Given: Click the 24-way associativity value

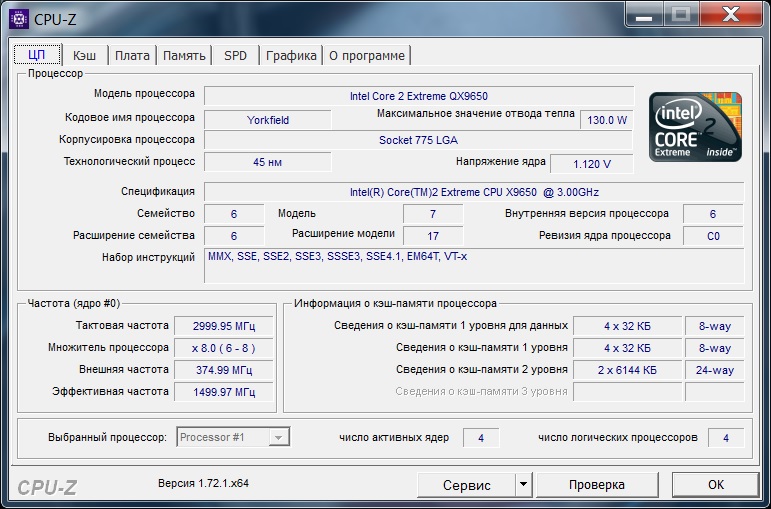Looking at the screenshot, I should click(x=714, y=370).
